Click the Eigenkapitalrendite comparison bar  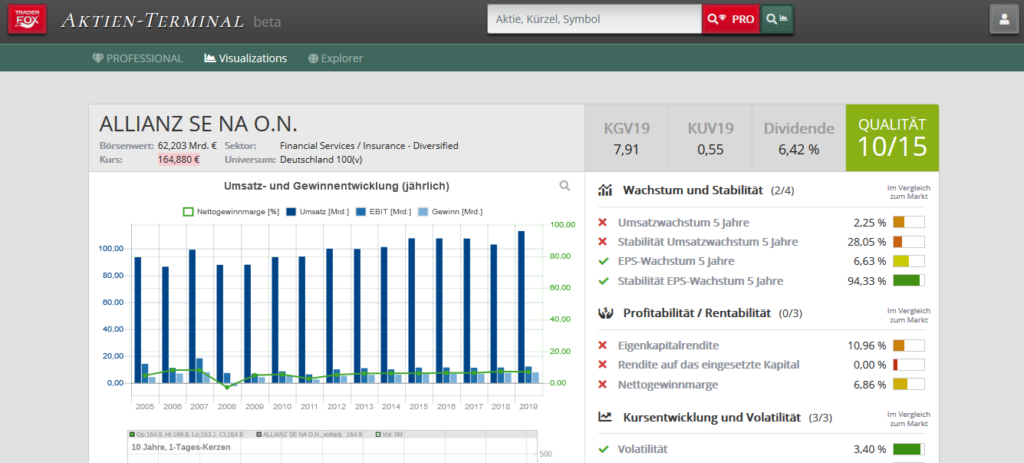pos(908,345)
